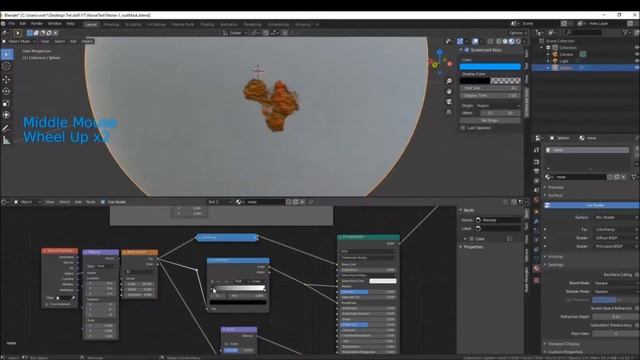Click the viewport pan hand icon

[x=449, y=91]
